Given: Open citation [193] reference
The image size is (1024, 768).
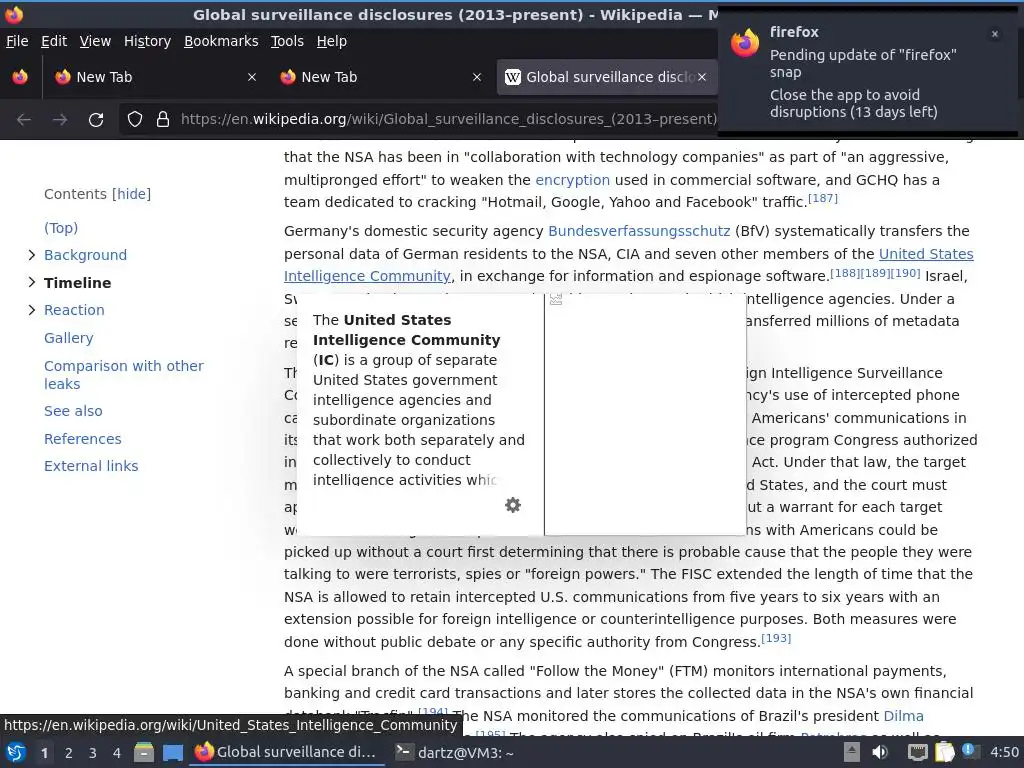Looking at the screenshot, I should [776, 638].
